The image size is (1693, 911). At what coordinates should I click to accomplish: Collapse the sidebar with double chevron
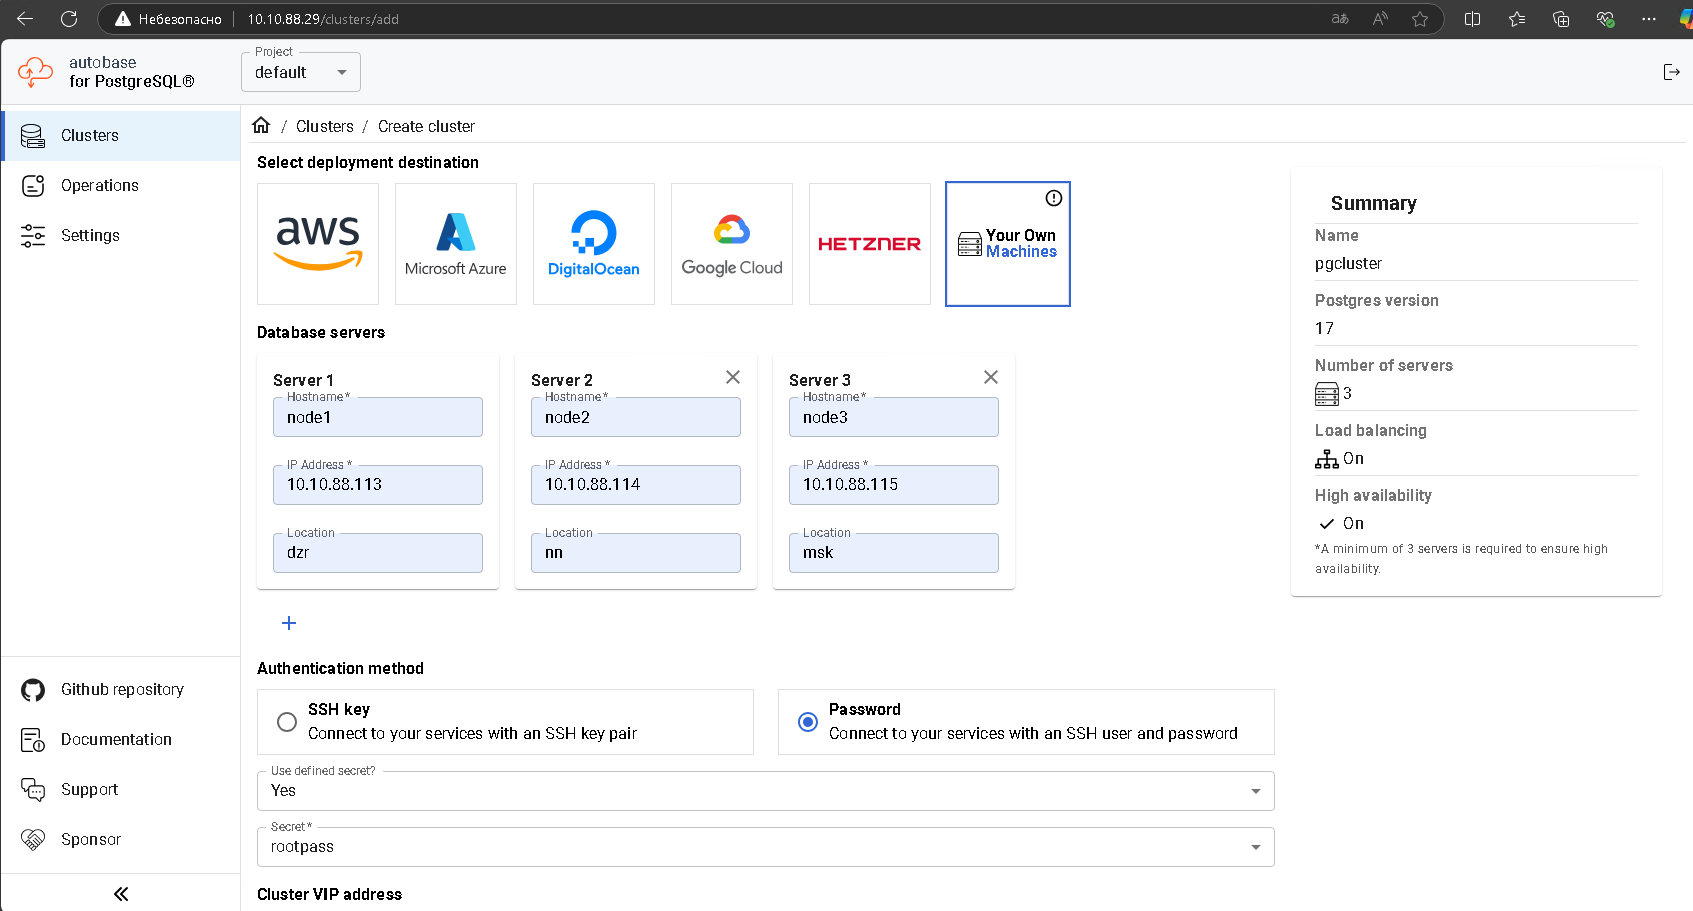click(x=121, y=894)
